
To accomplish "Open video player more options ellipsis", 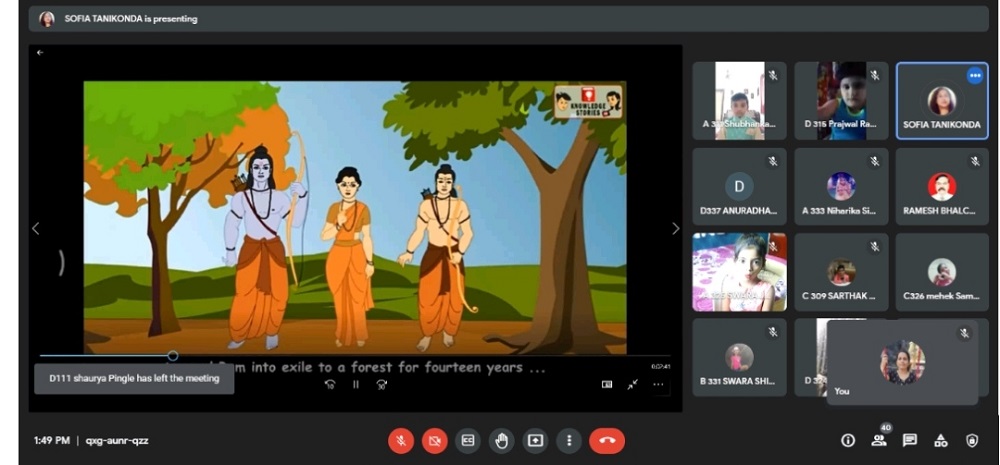I will click(658, 384).
